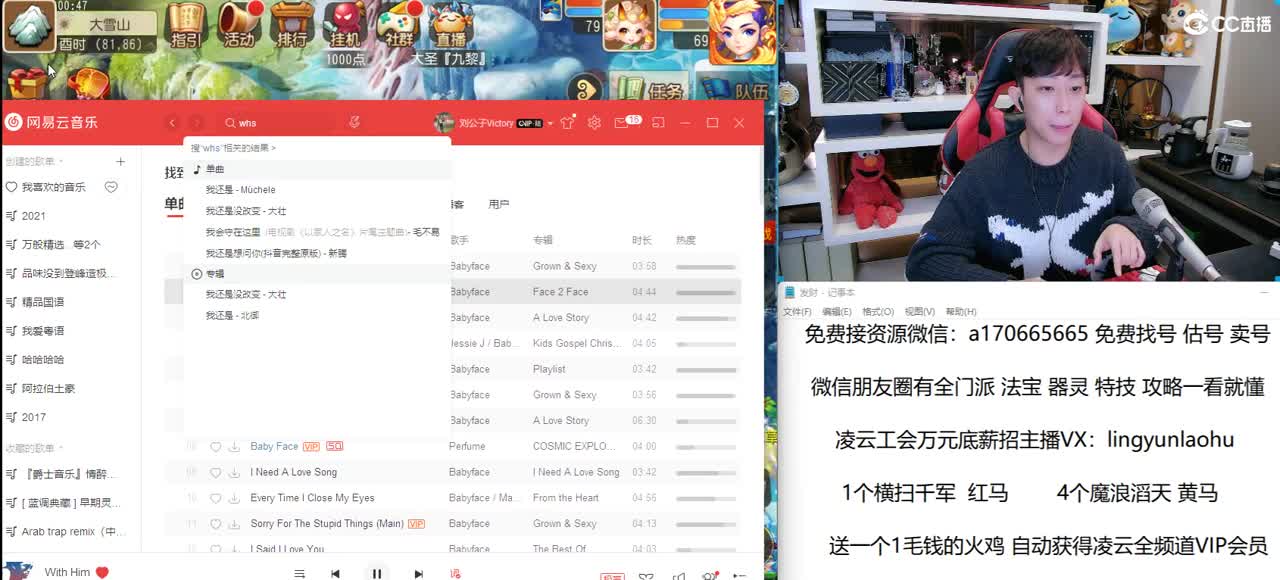Open the 活动 events horn icon
Screen dimensions: 1280x580
coord(239,25)
